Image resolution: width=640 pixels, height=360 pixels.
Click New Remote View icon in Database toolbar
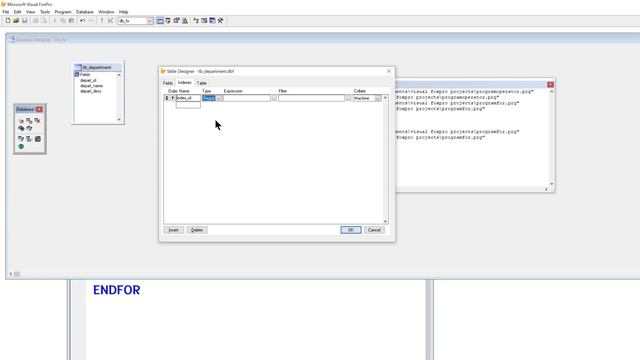point(21,129)
